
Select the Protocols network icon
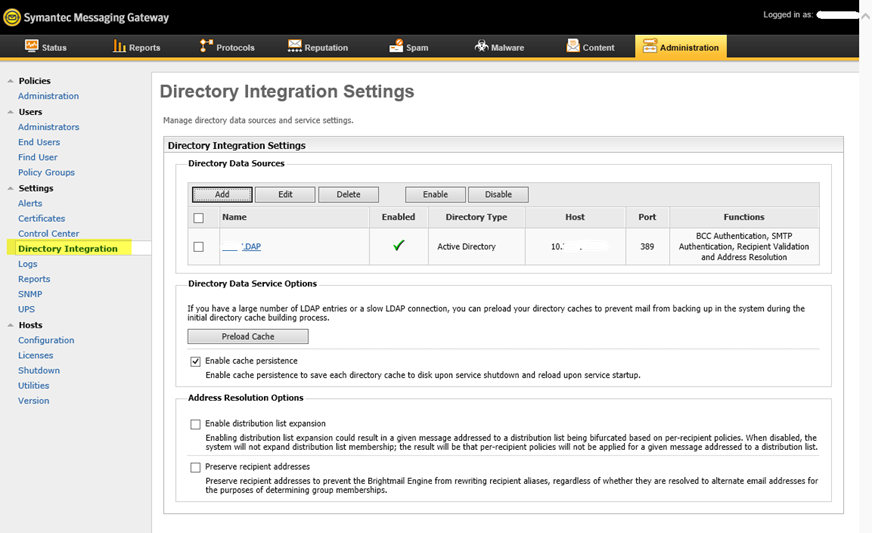(206, 46)
